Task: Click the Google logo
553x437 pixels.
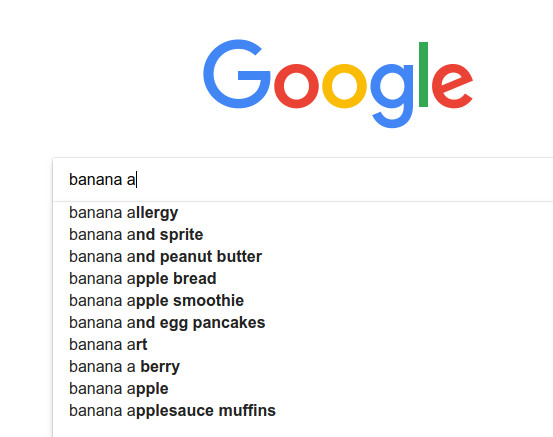Action: pyautogui.click(x=338, y=84)
